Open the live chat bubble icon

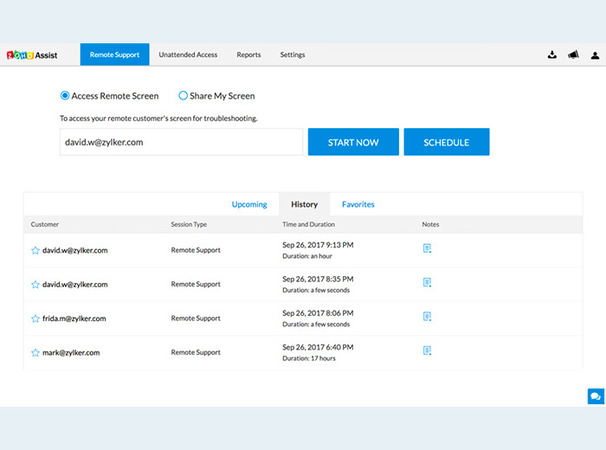coord(596,396)
